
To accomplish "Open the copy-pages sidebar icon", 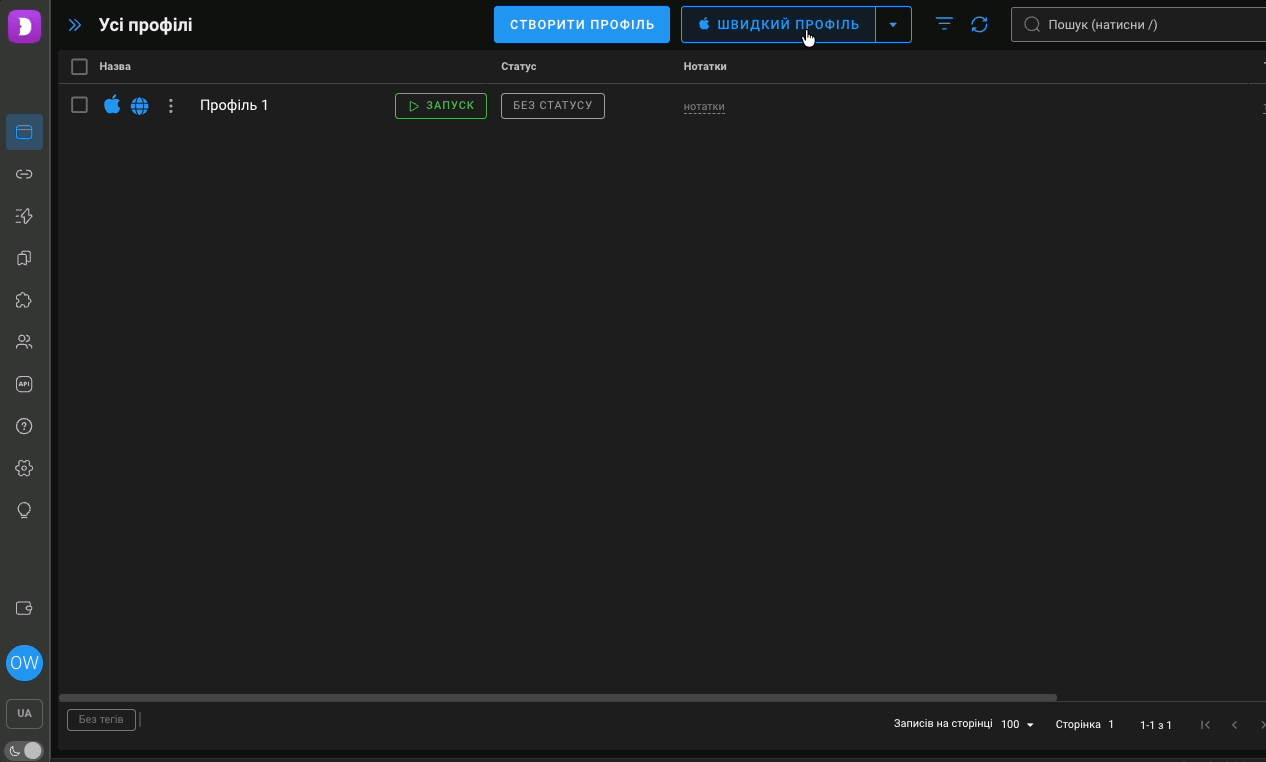I will click(24, 258).
